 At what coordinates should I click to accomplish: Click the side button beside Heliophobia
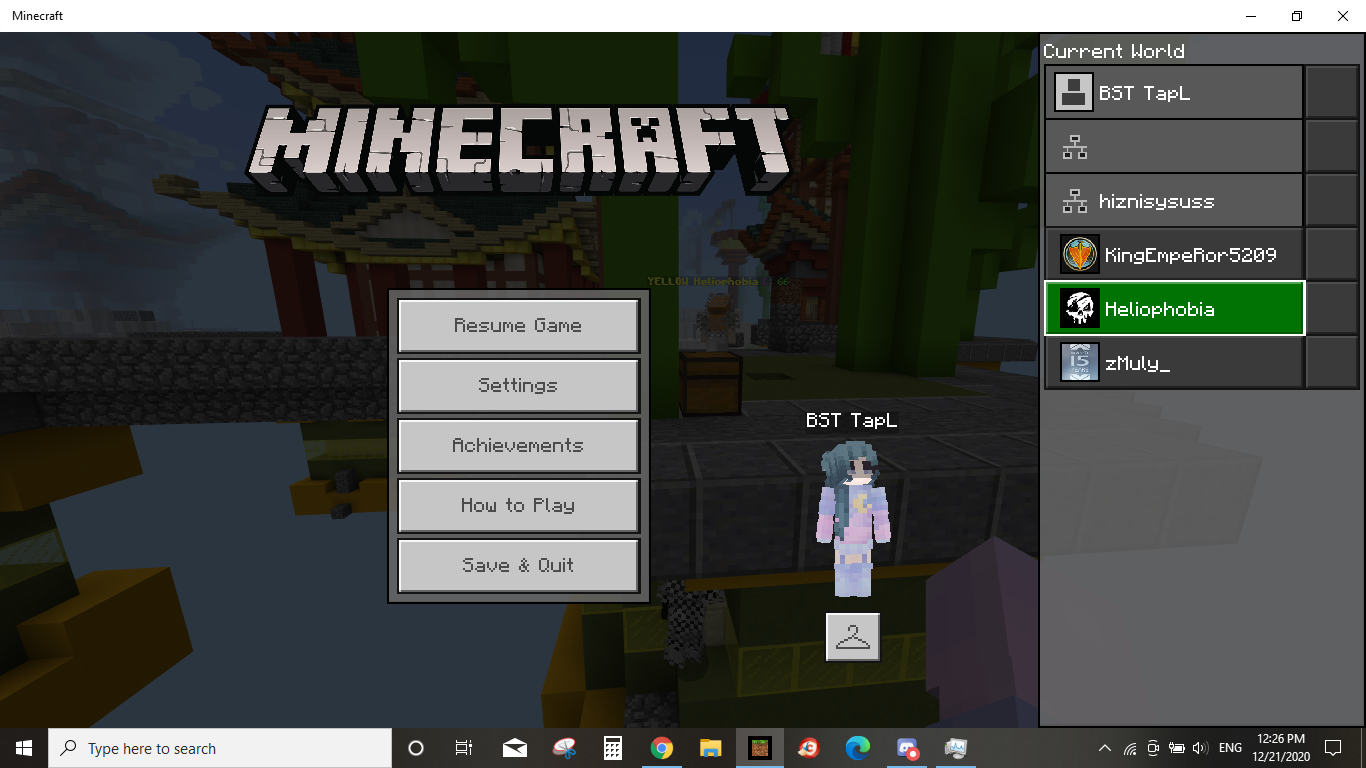pyautogui.click(x=1332, y=309)
